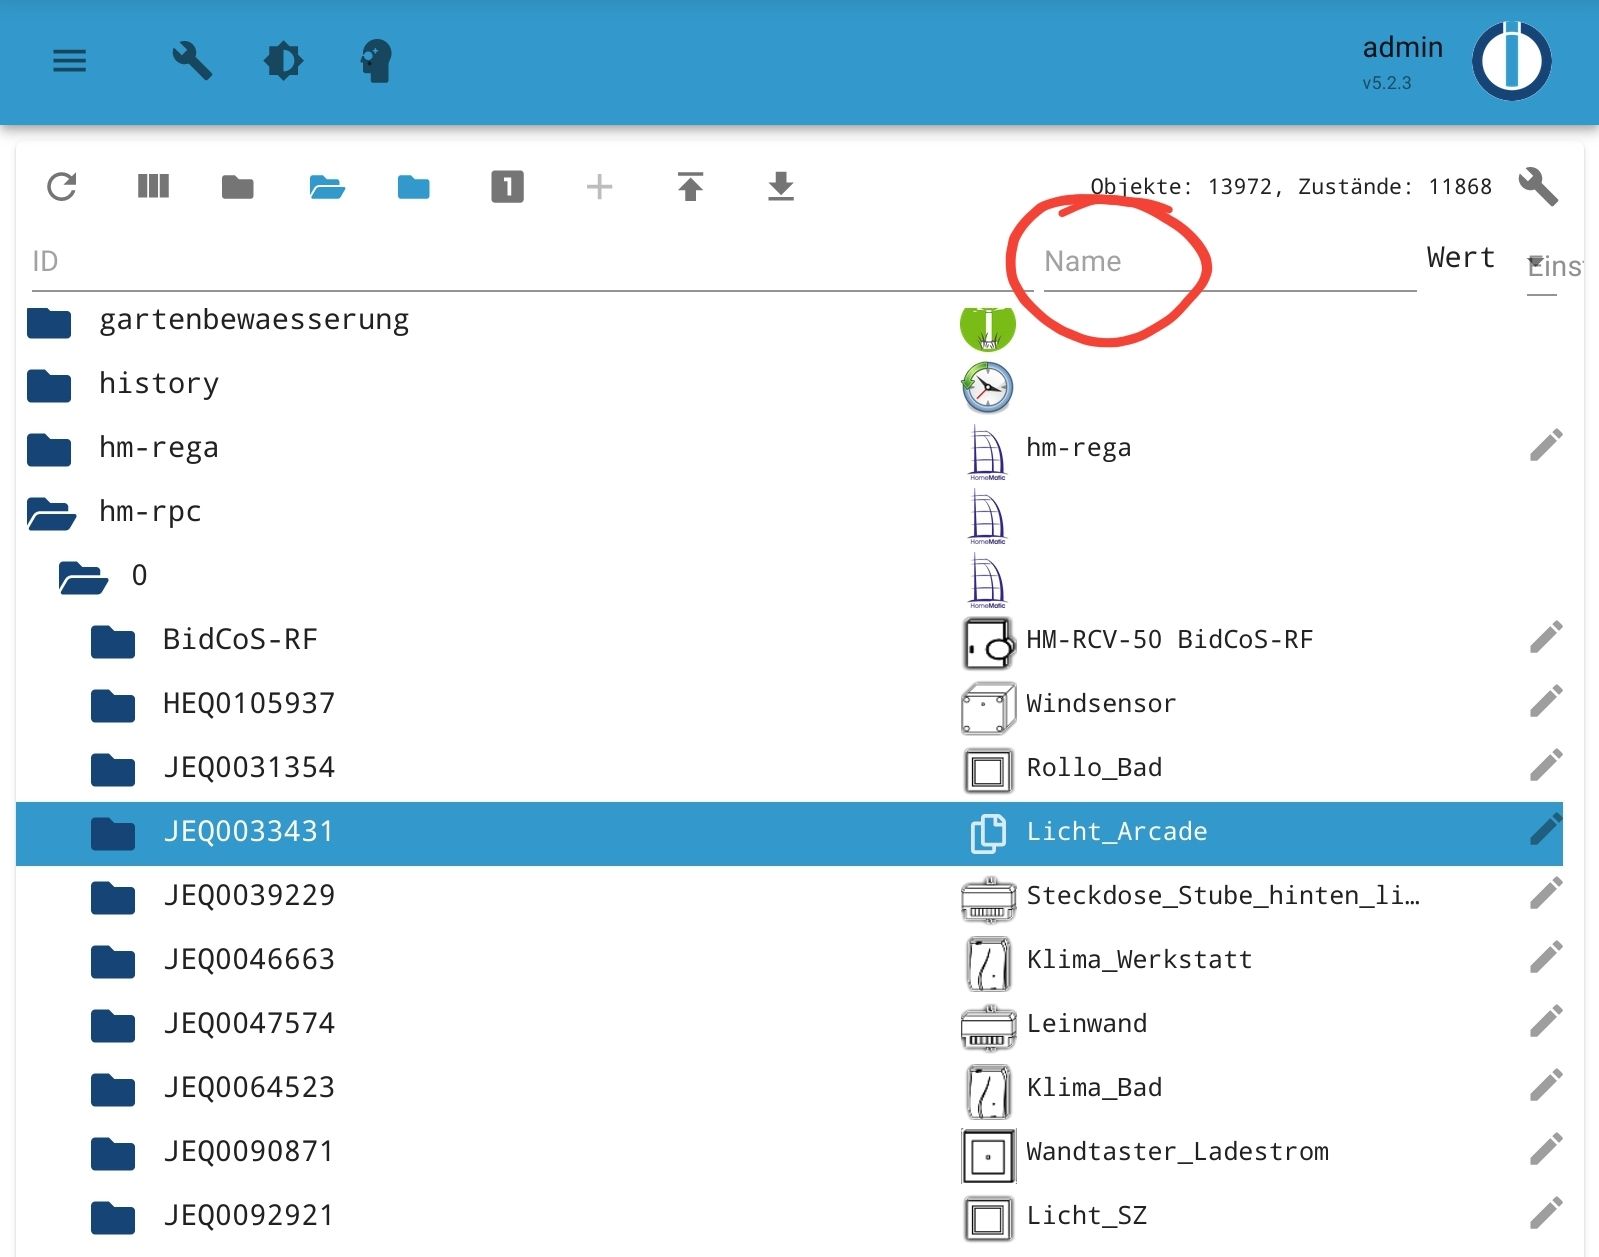
Task: Expand the selected JEQ0033431 folder
Action: point(113,834)
